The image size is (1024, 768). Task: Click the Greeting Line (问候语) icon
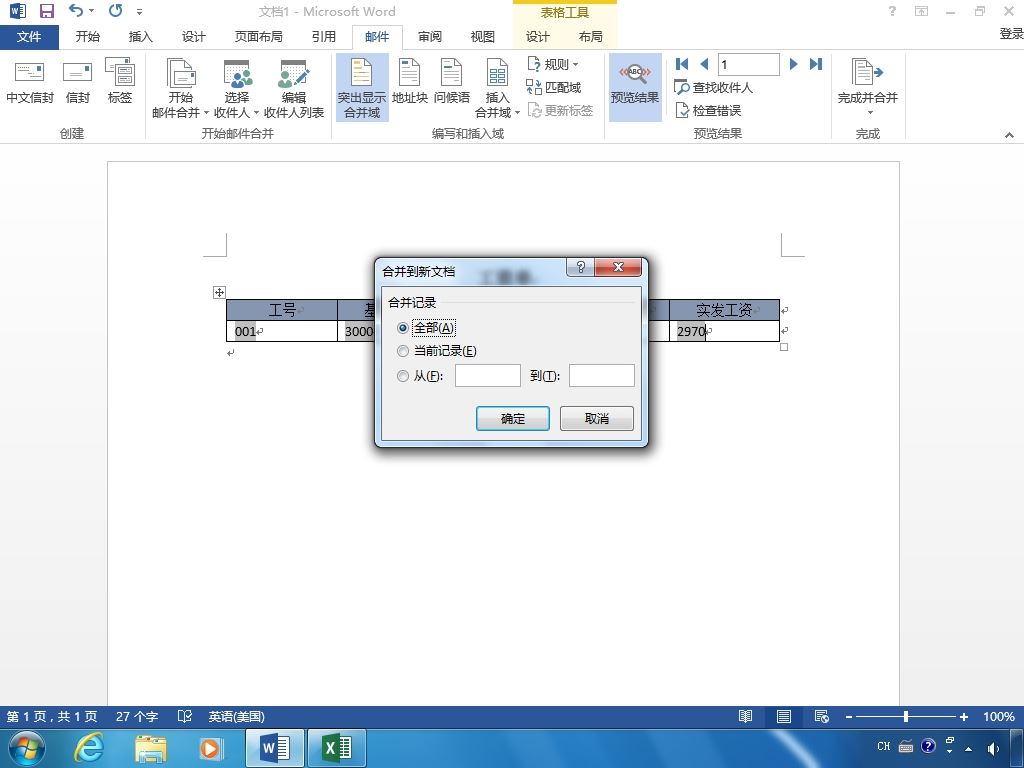pos(451,82)
